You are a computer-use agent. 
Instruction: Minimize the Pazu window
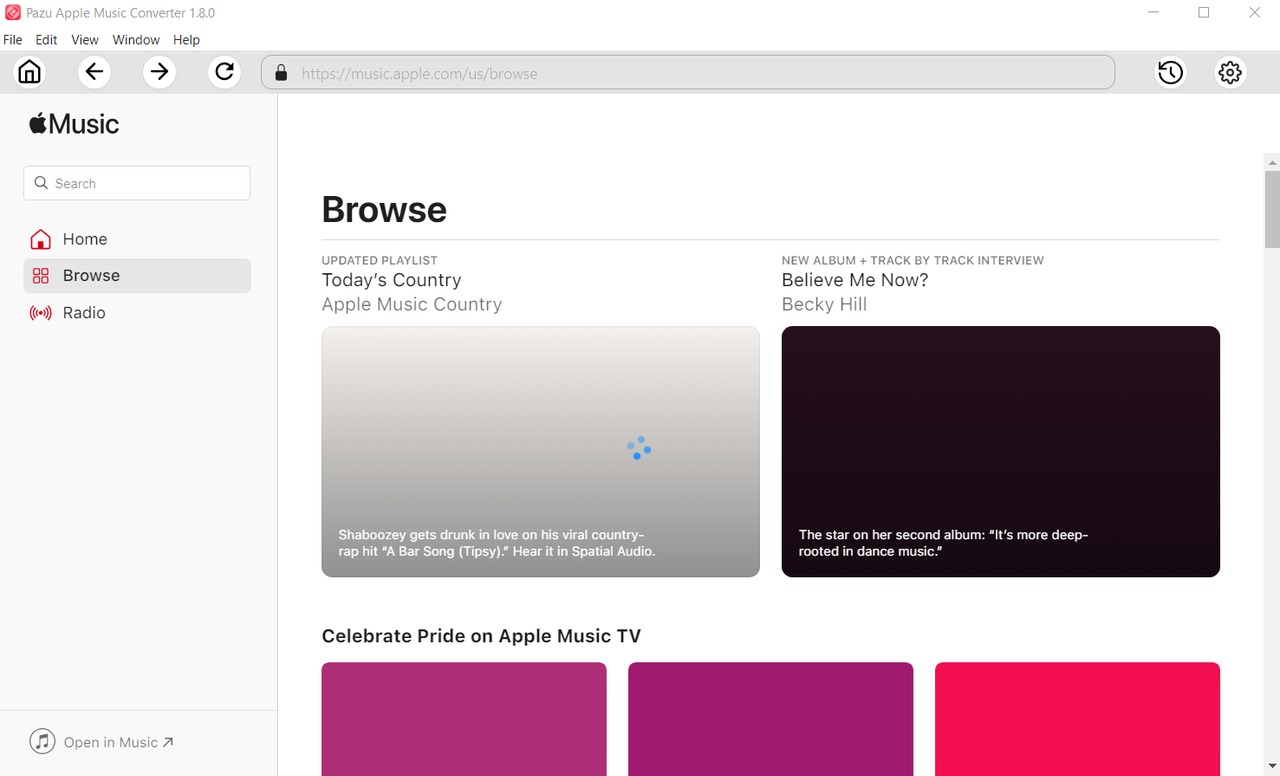pyautogui.click(x=1154, y=13)
